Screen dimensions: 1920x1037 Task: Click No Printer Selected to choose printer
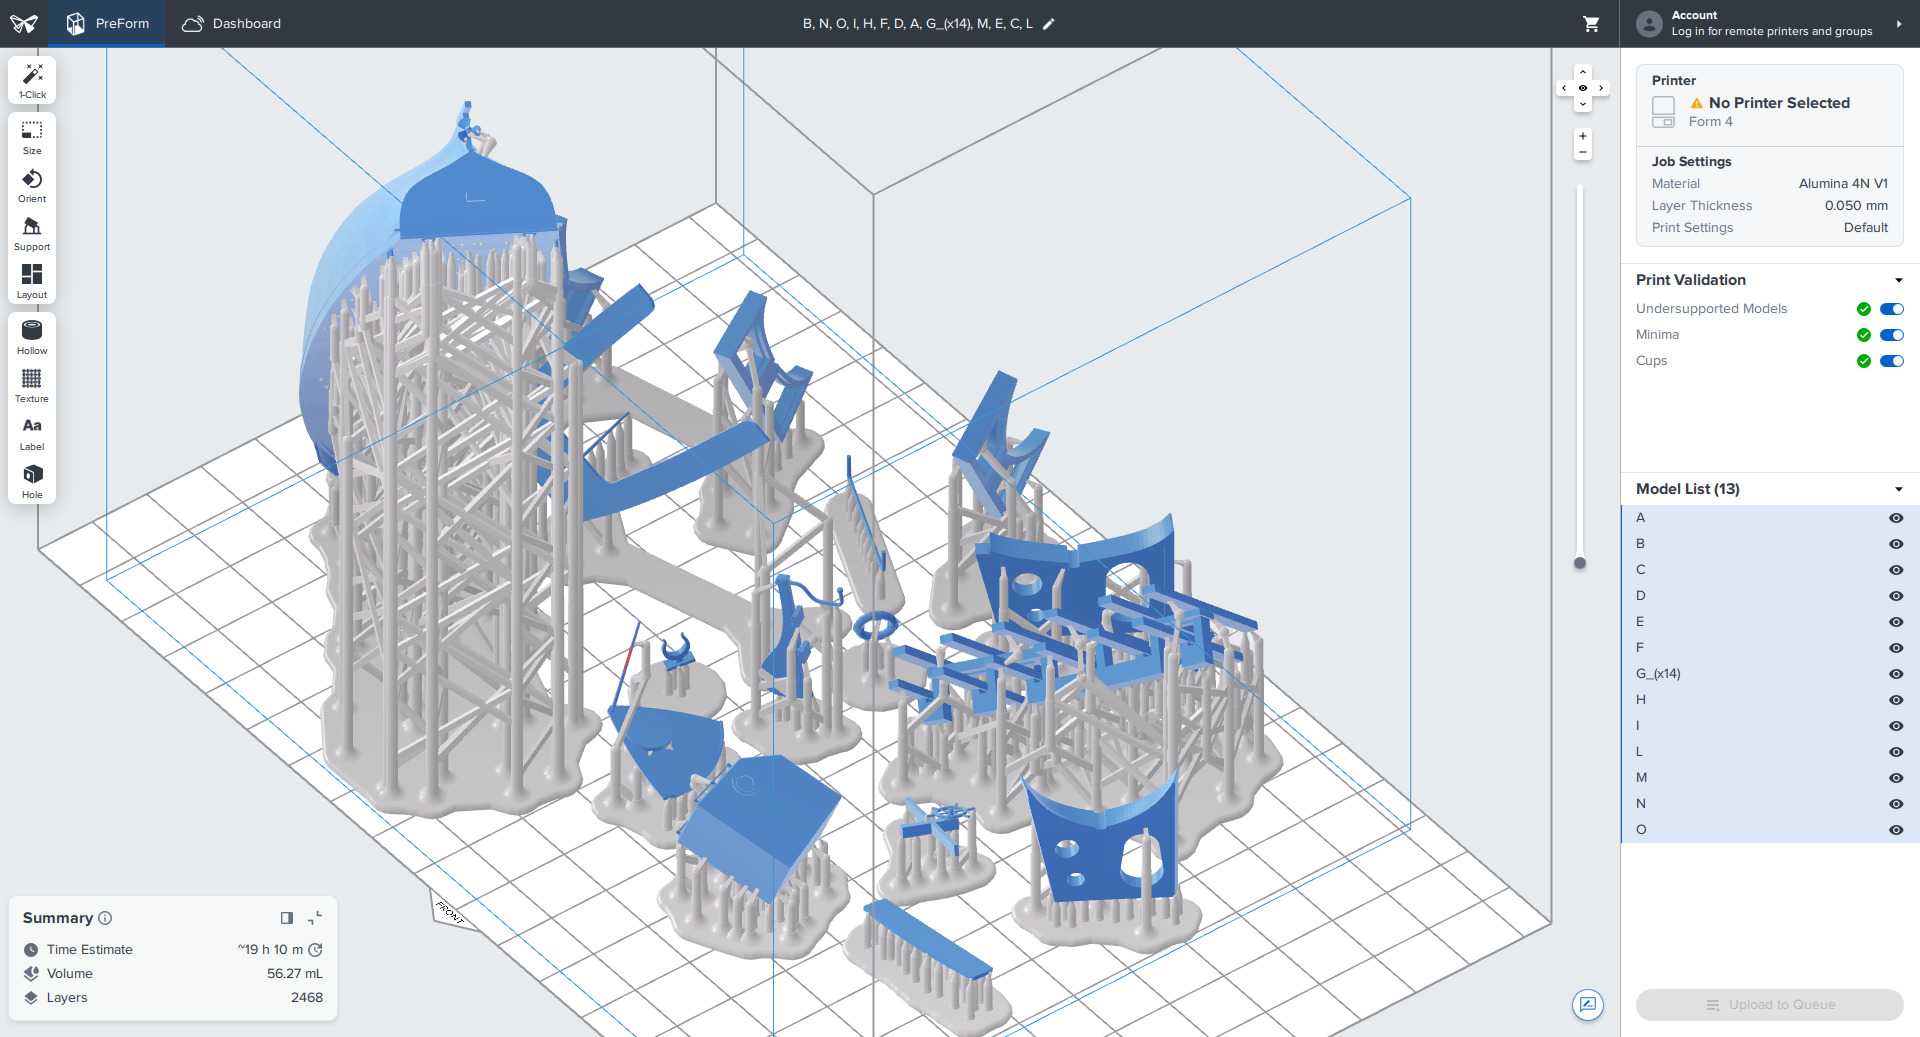tap(1779, 103)
